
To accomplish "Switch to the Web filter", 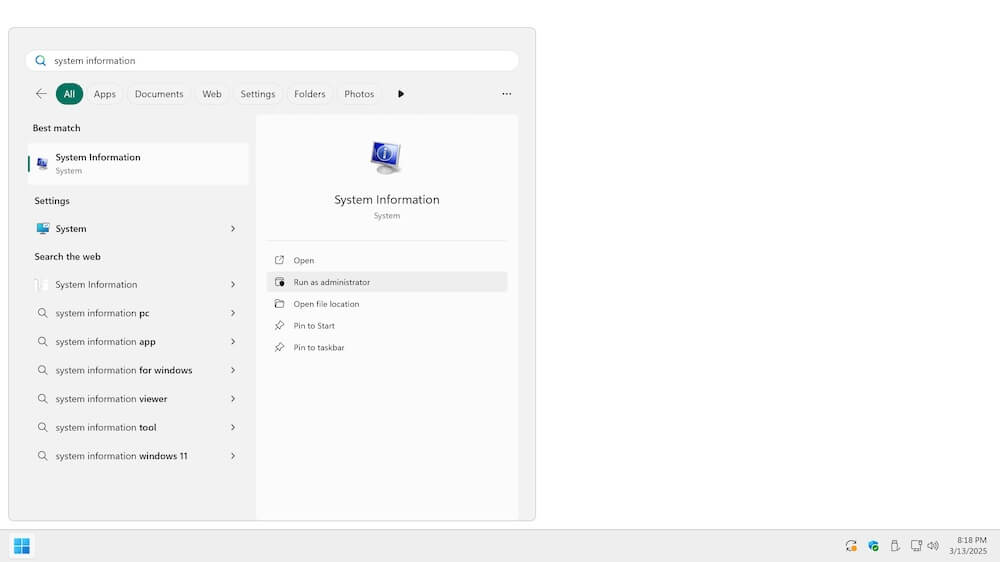I will coord(212,94).
